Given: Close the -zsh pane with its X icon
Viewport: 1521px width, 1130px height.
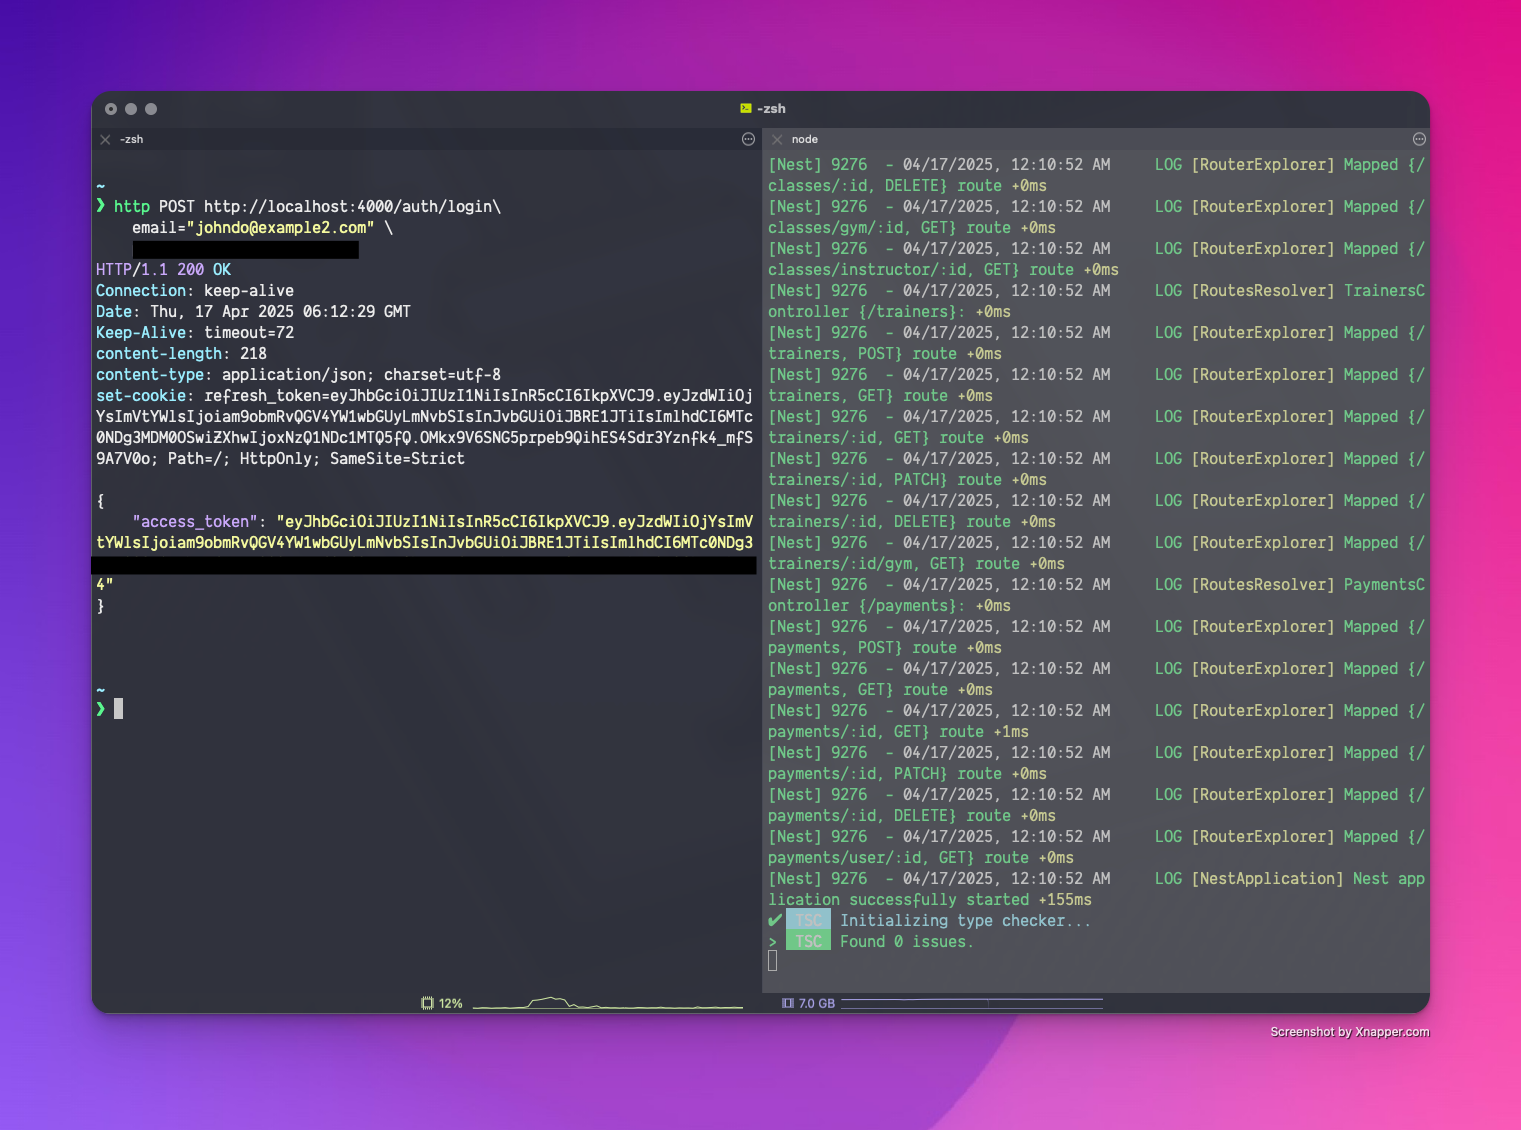Looking at the screenshot, I should pos(105,139).
